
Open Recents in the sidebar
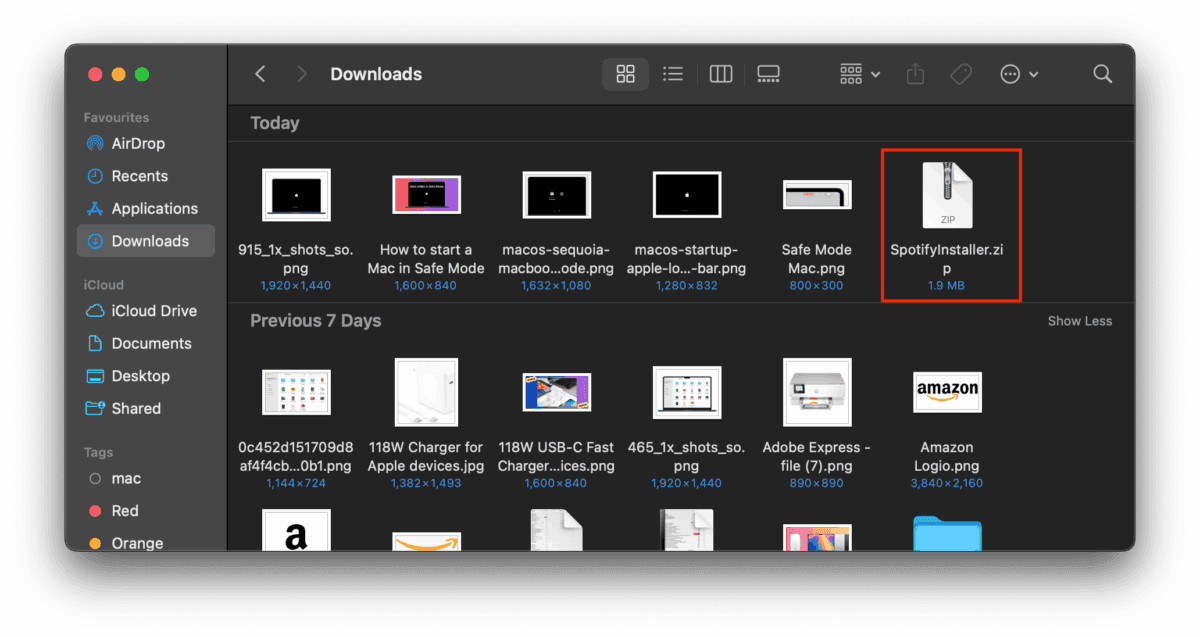(x=139, y=176)
